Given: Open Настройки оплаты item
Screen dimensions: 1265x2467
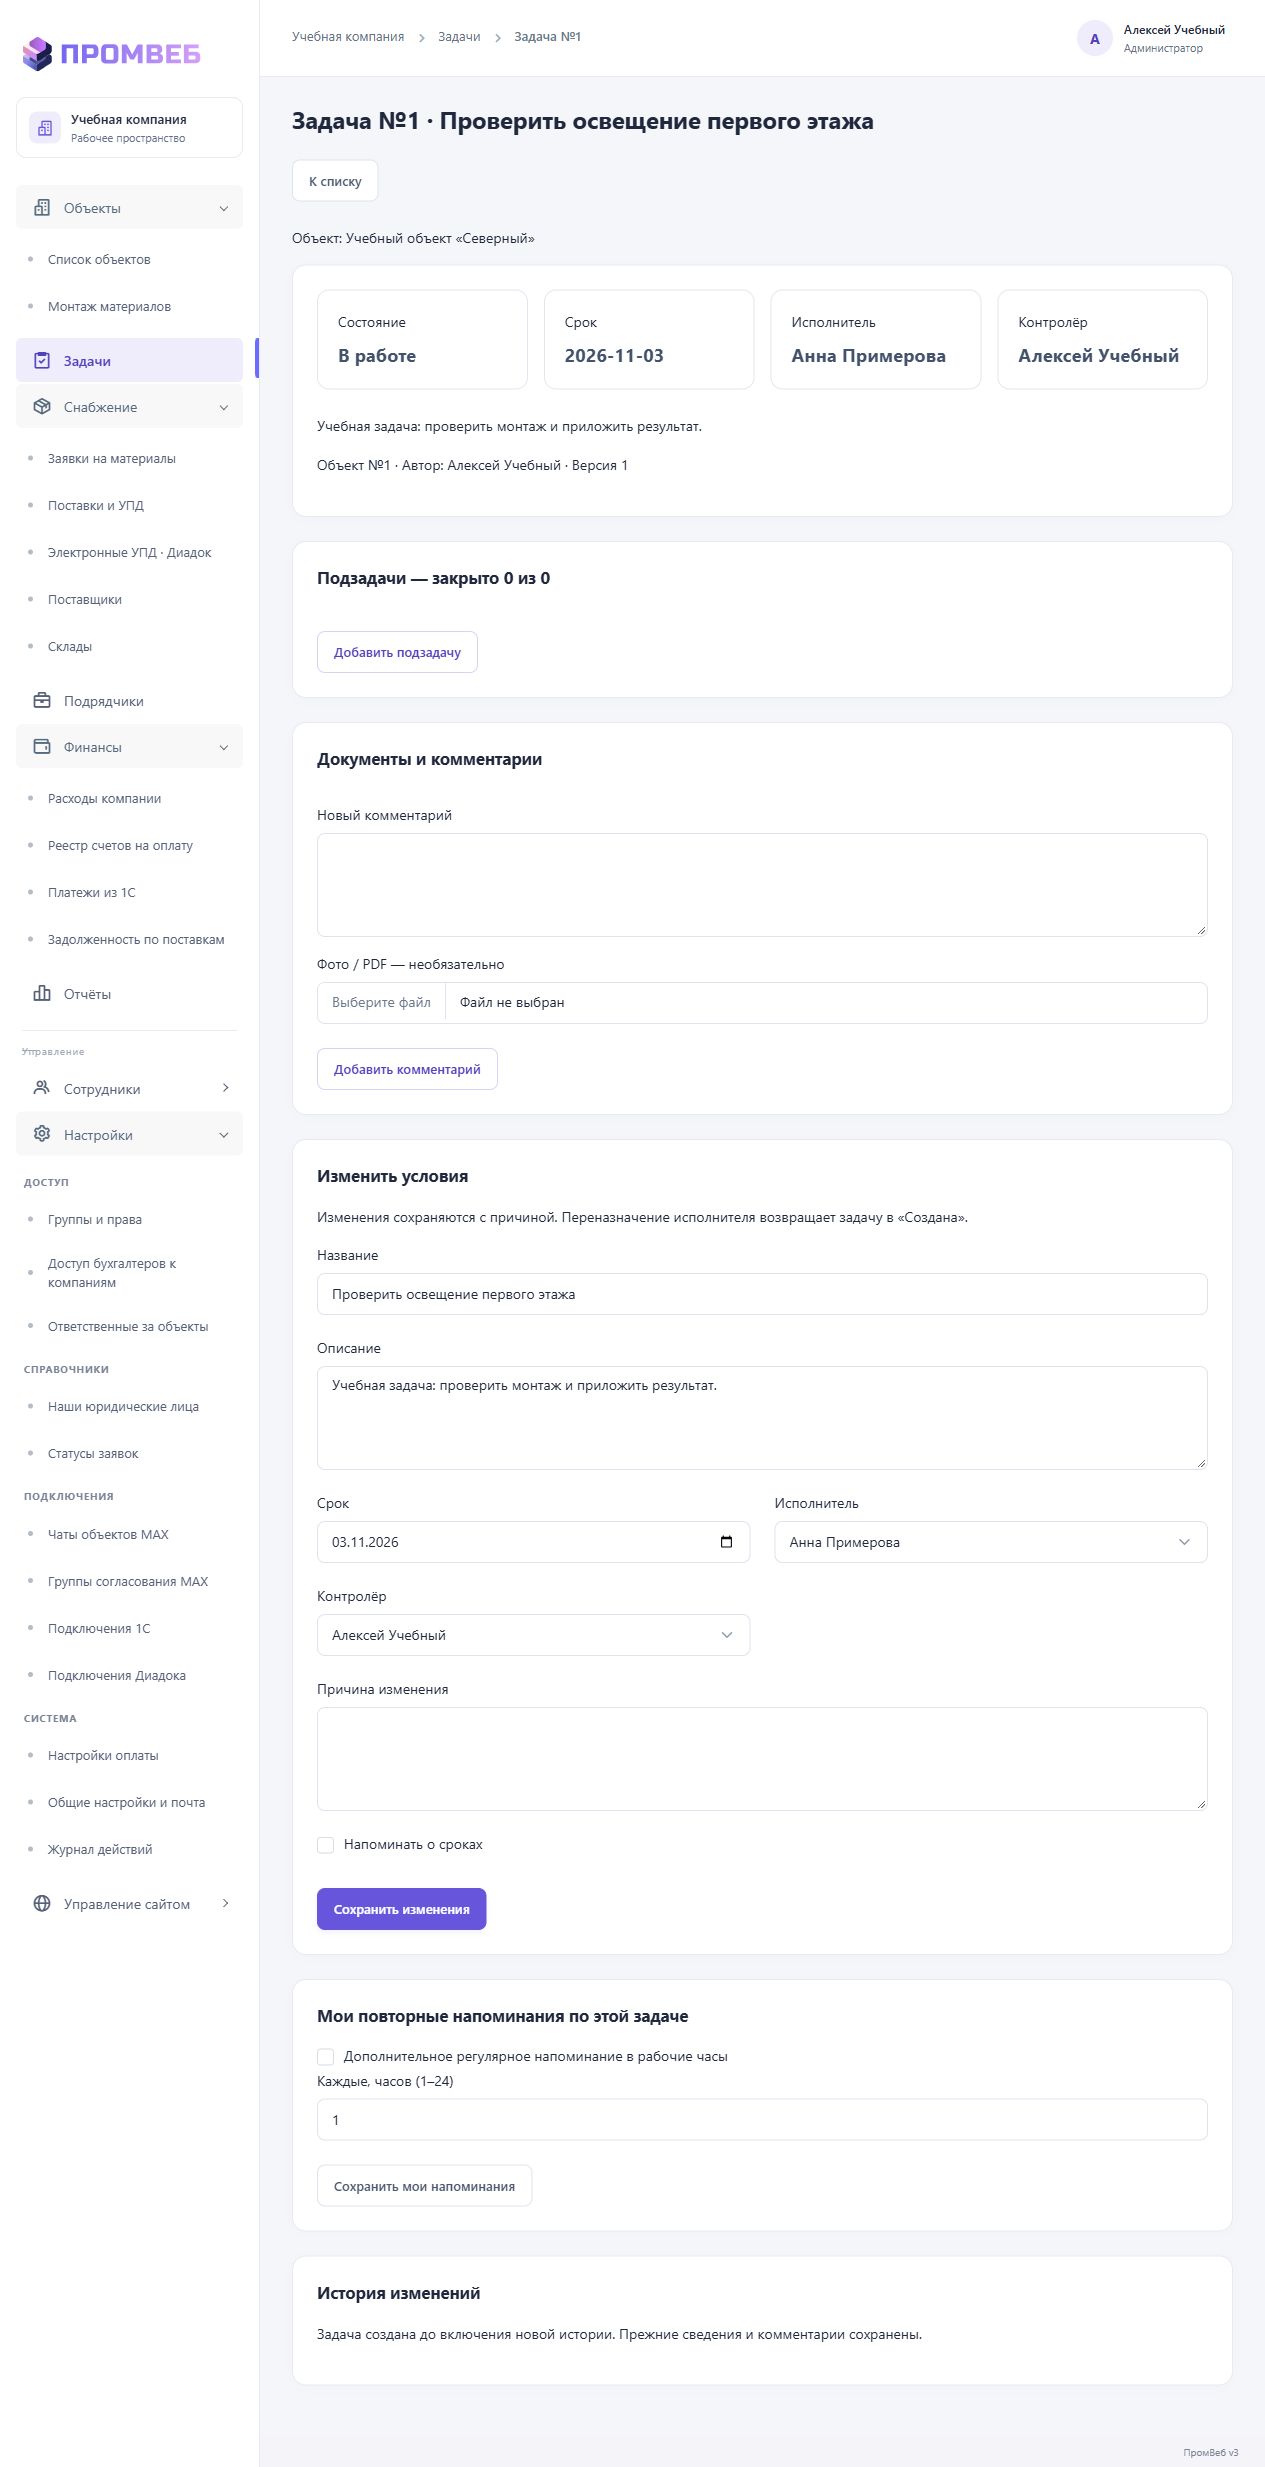Looking at the screenshot, I should point(103,1755).
